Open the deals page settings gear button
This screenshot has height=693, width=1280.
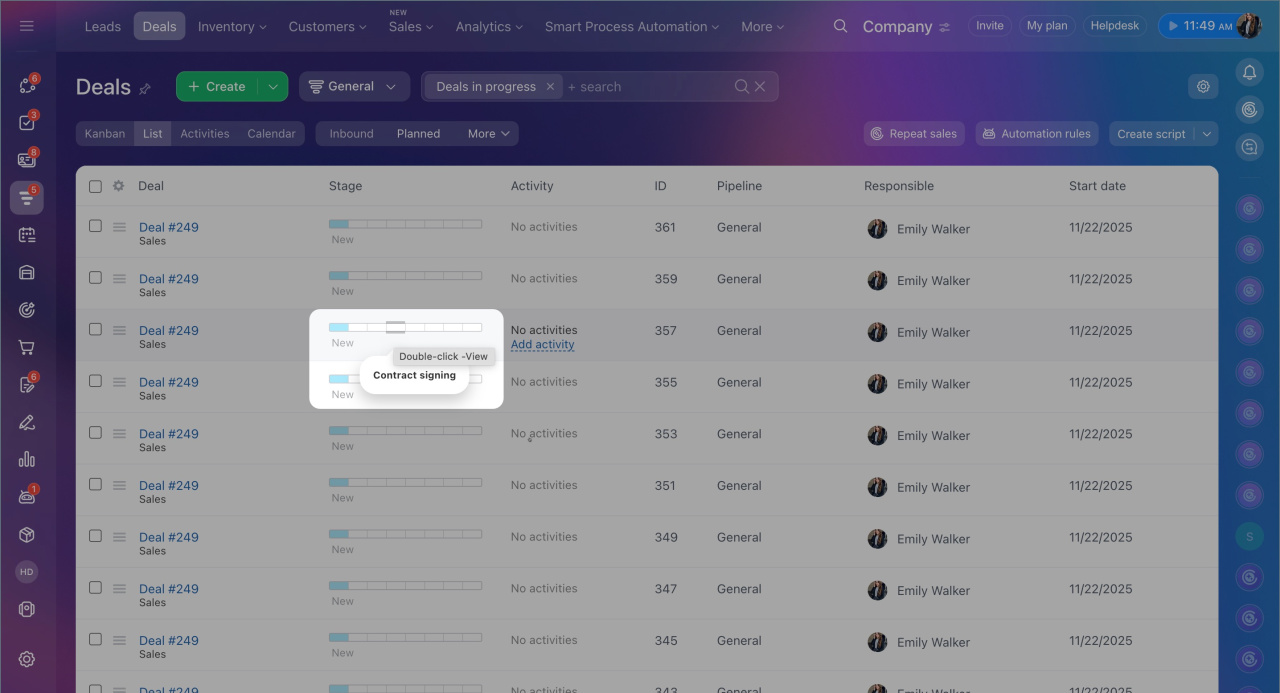click(x=1203, y=87)
